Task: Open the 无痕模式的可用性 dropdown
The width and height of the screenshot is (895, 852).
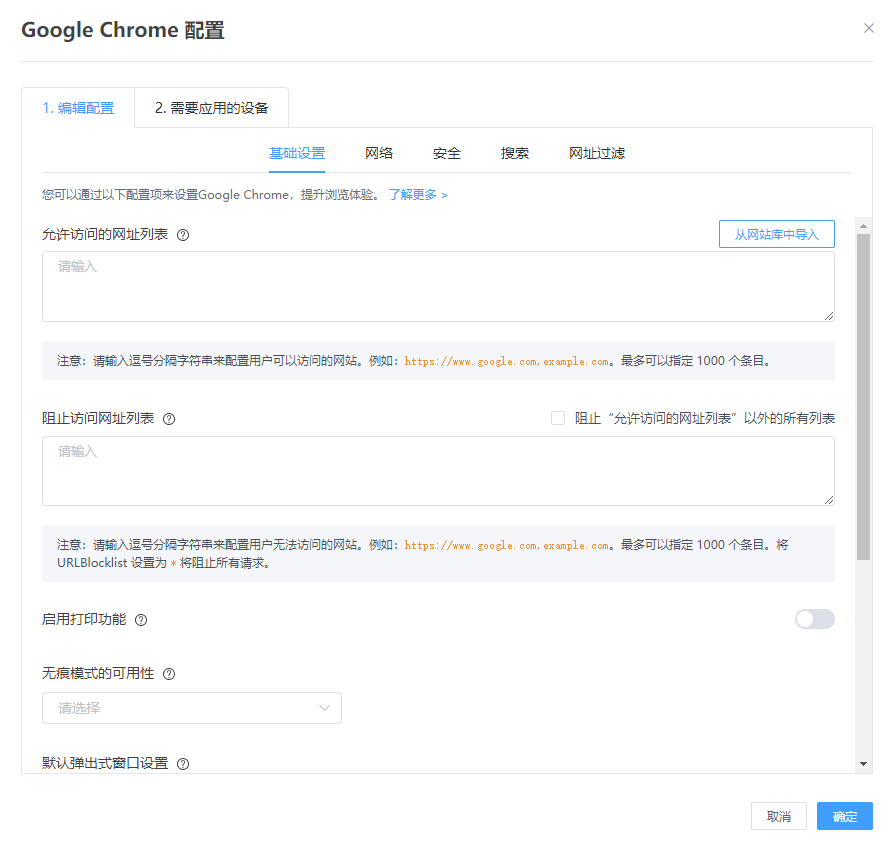Action: pos(192,708)
